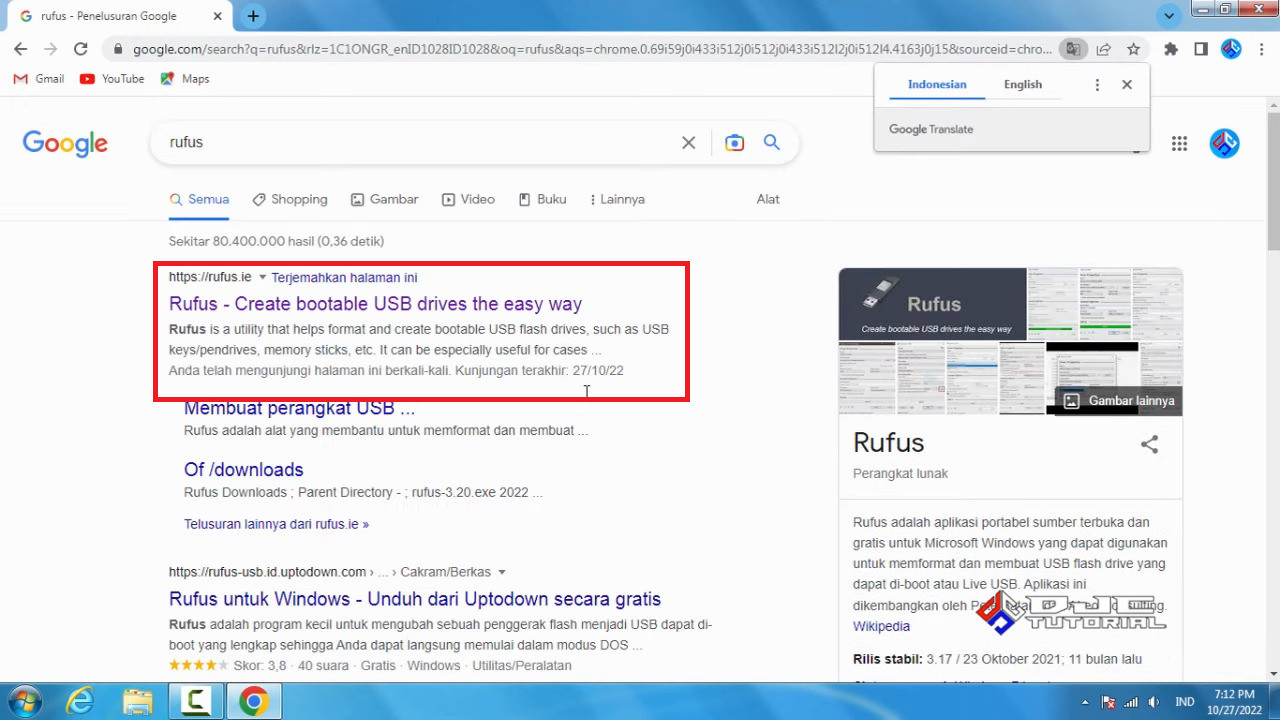
Task: Show hidden tray icons arrow
Action: point(1084,702)
